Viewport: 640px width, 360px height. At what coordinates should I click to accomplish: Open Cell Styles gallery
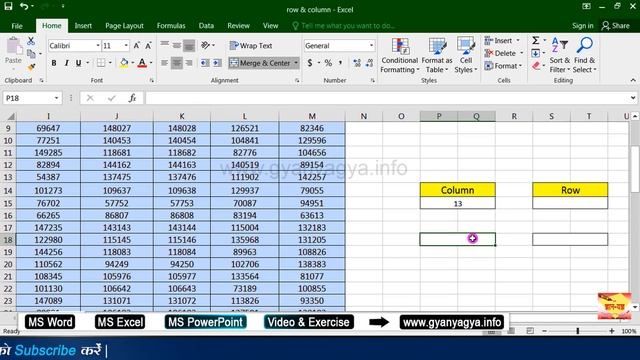point(466,56)
